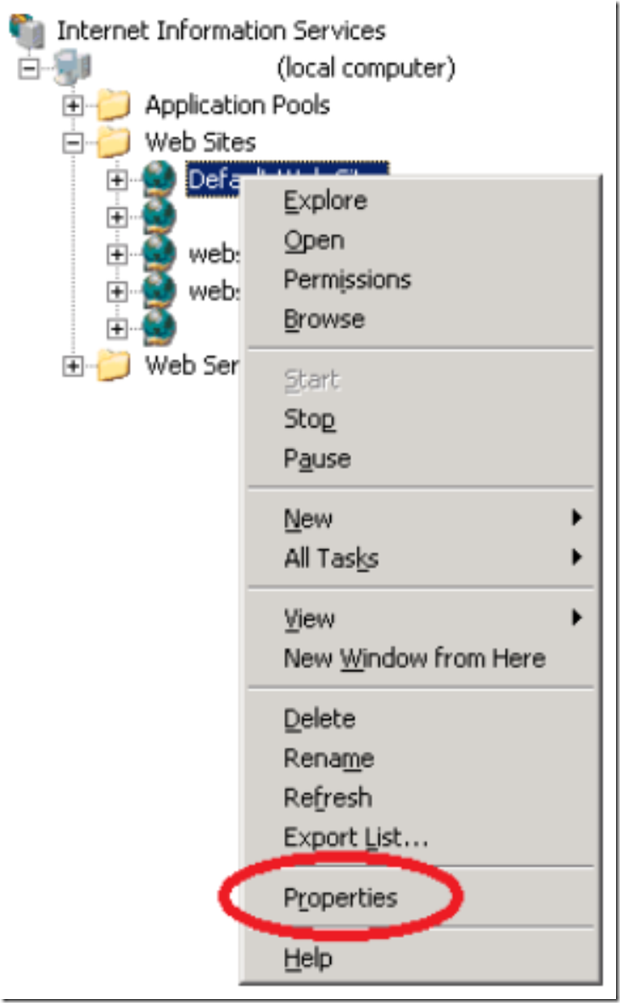Select Permissions from the context menu
The image size is (620, 1003).
point(347,280)
